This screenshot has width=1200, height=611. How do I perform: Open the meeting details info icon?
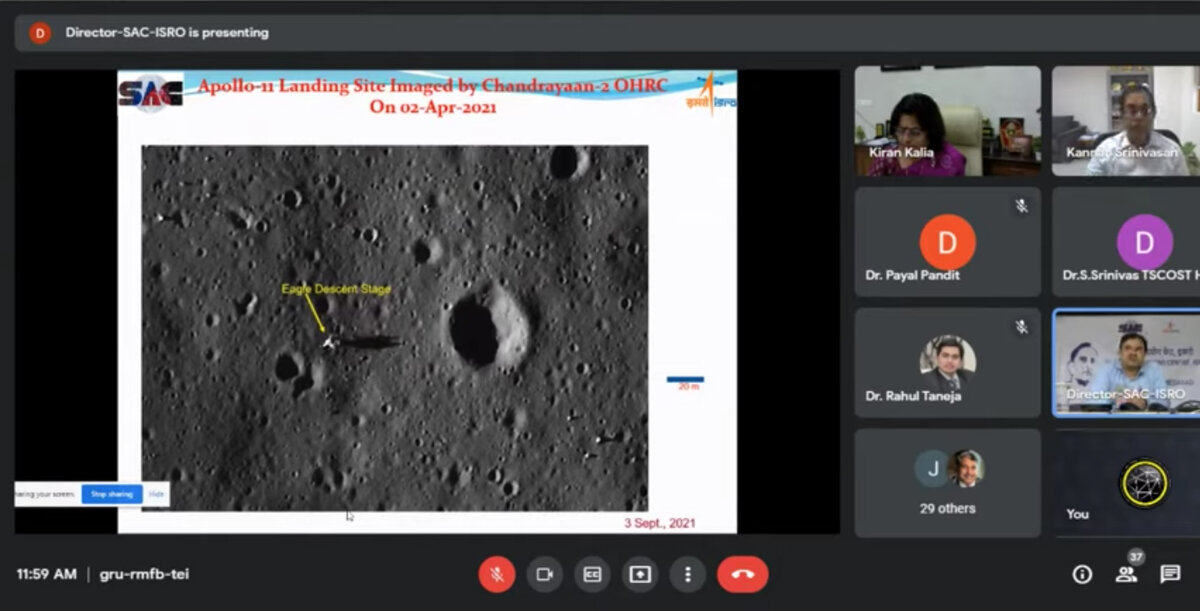(x=1082, y=574)
